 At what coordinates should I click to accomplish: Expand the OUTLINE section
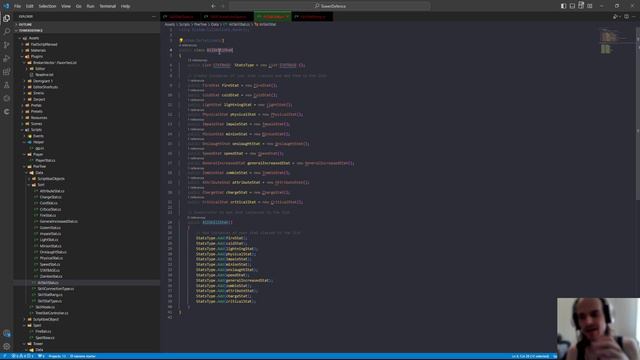point(87,24)
